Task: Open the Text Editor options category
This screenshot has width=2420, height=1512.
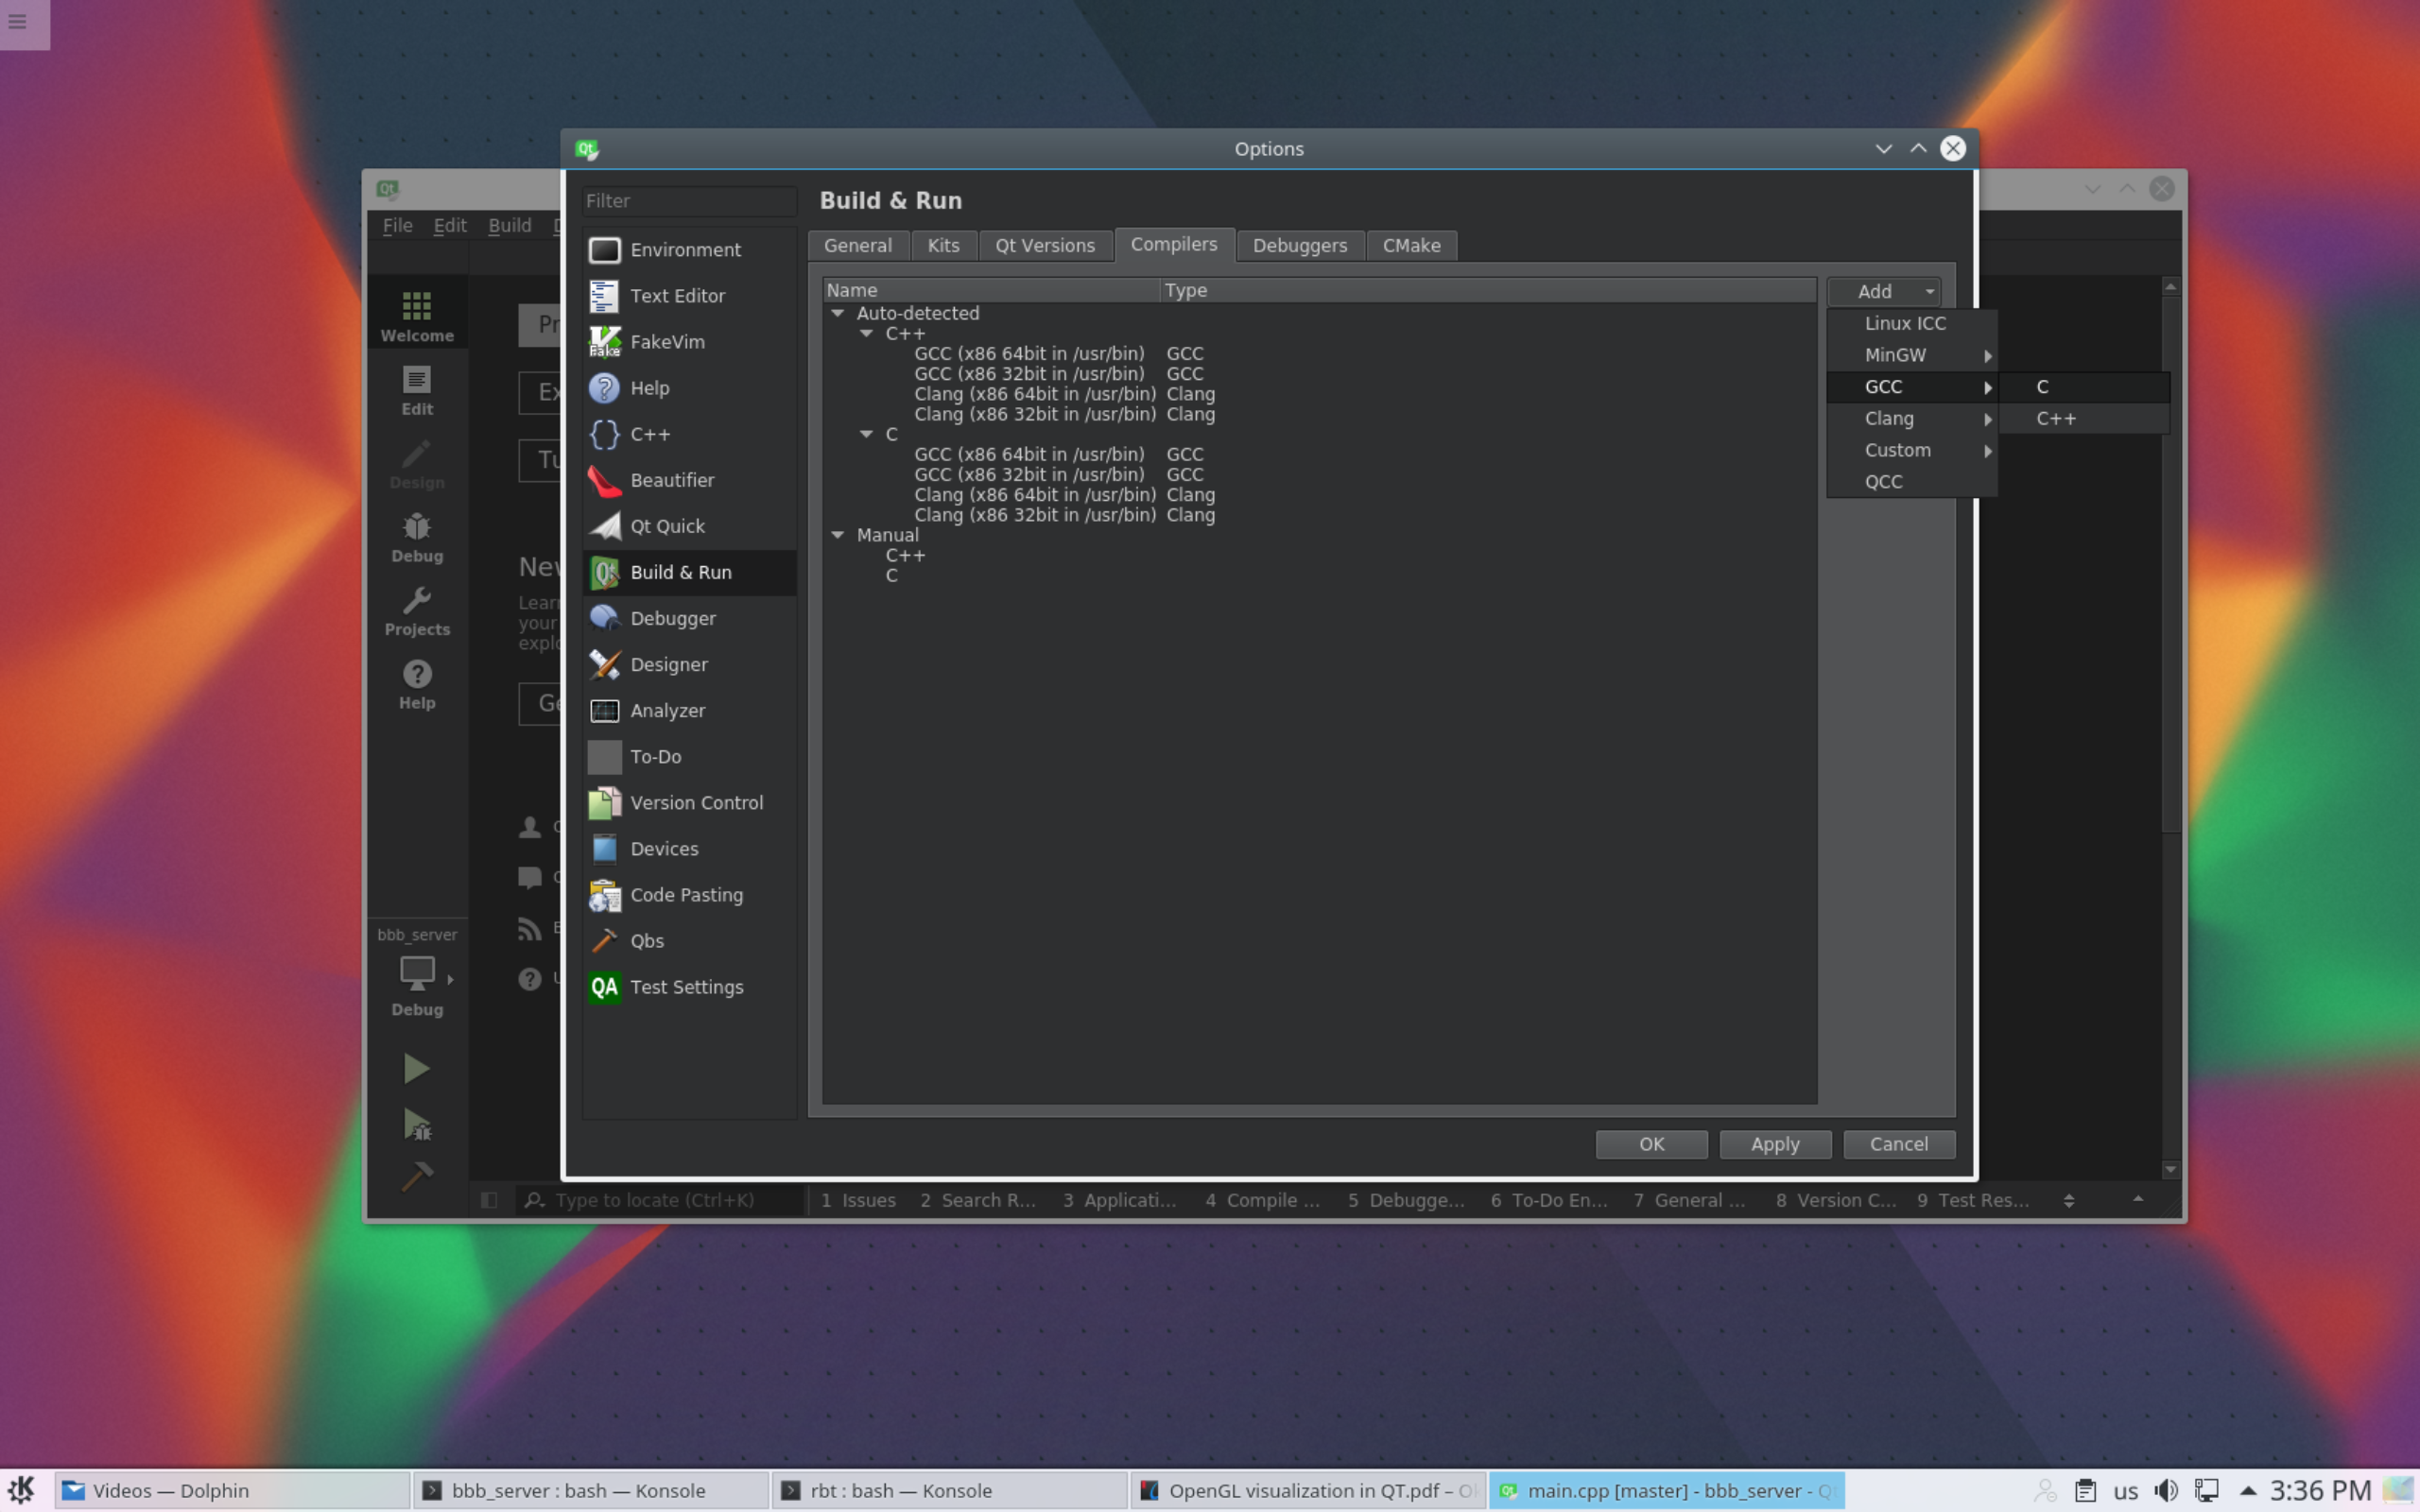Action: (689, 296)
